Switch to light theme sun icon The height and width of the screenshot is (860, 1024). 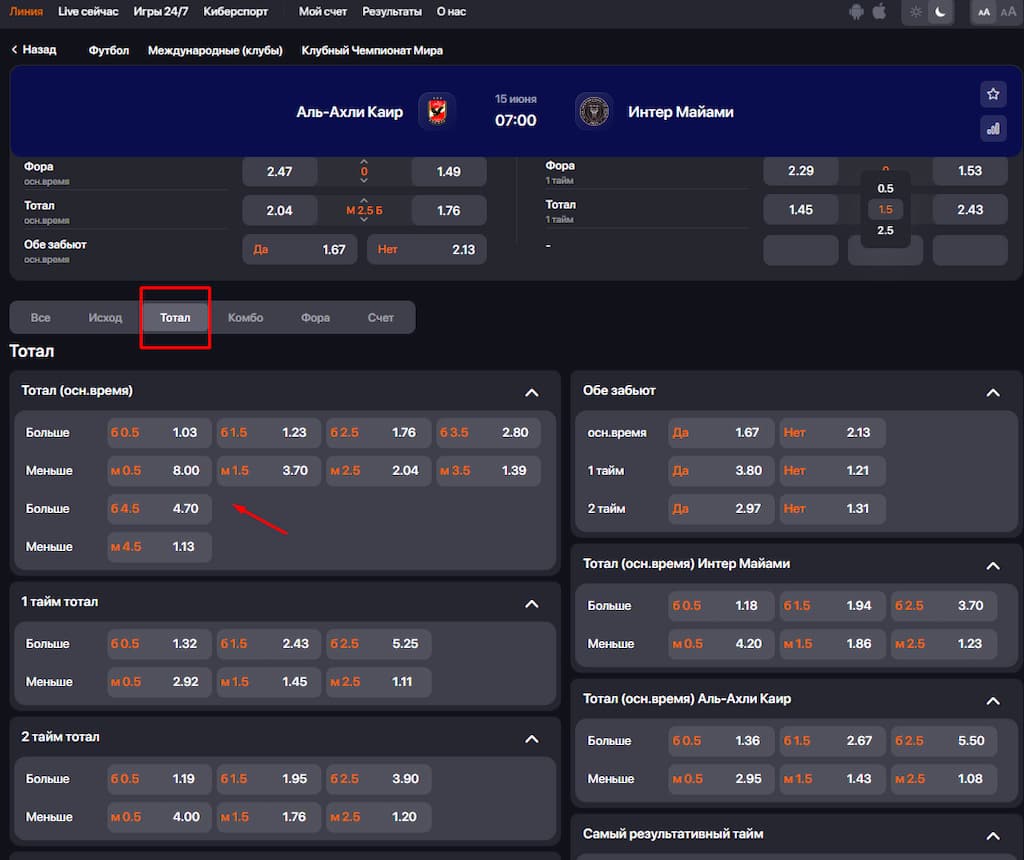coord(916,12)
